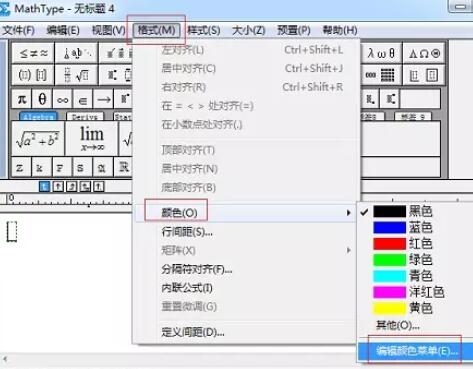This screenshot has width=473, height=369.
Task: Open the 编辑(E) menu
Action: 63,30
